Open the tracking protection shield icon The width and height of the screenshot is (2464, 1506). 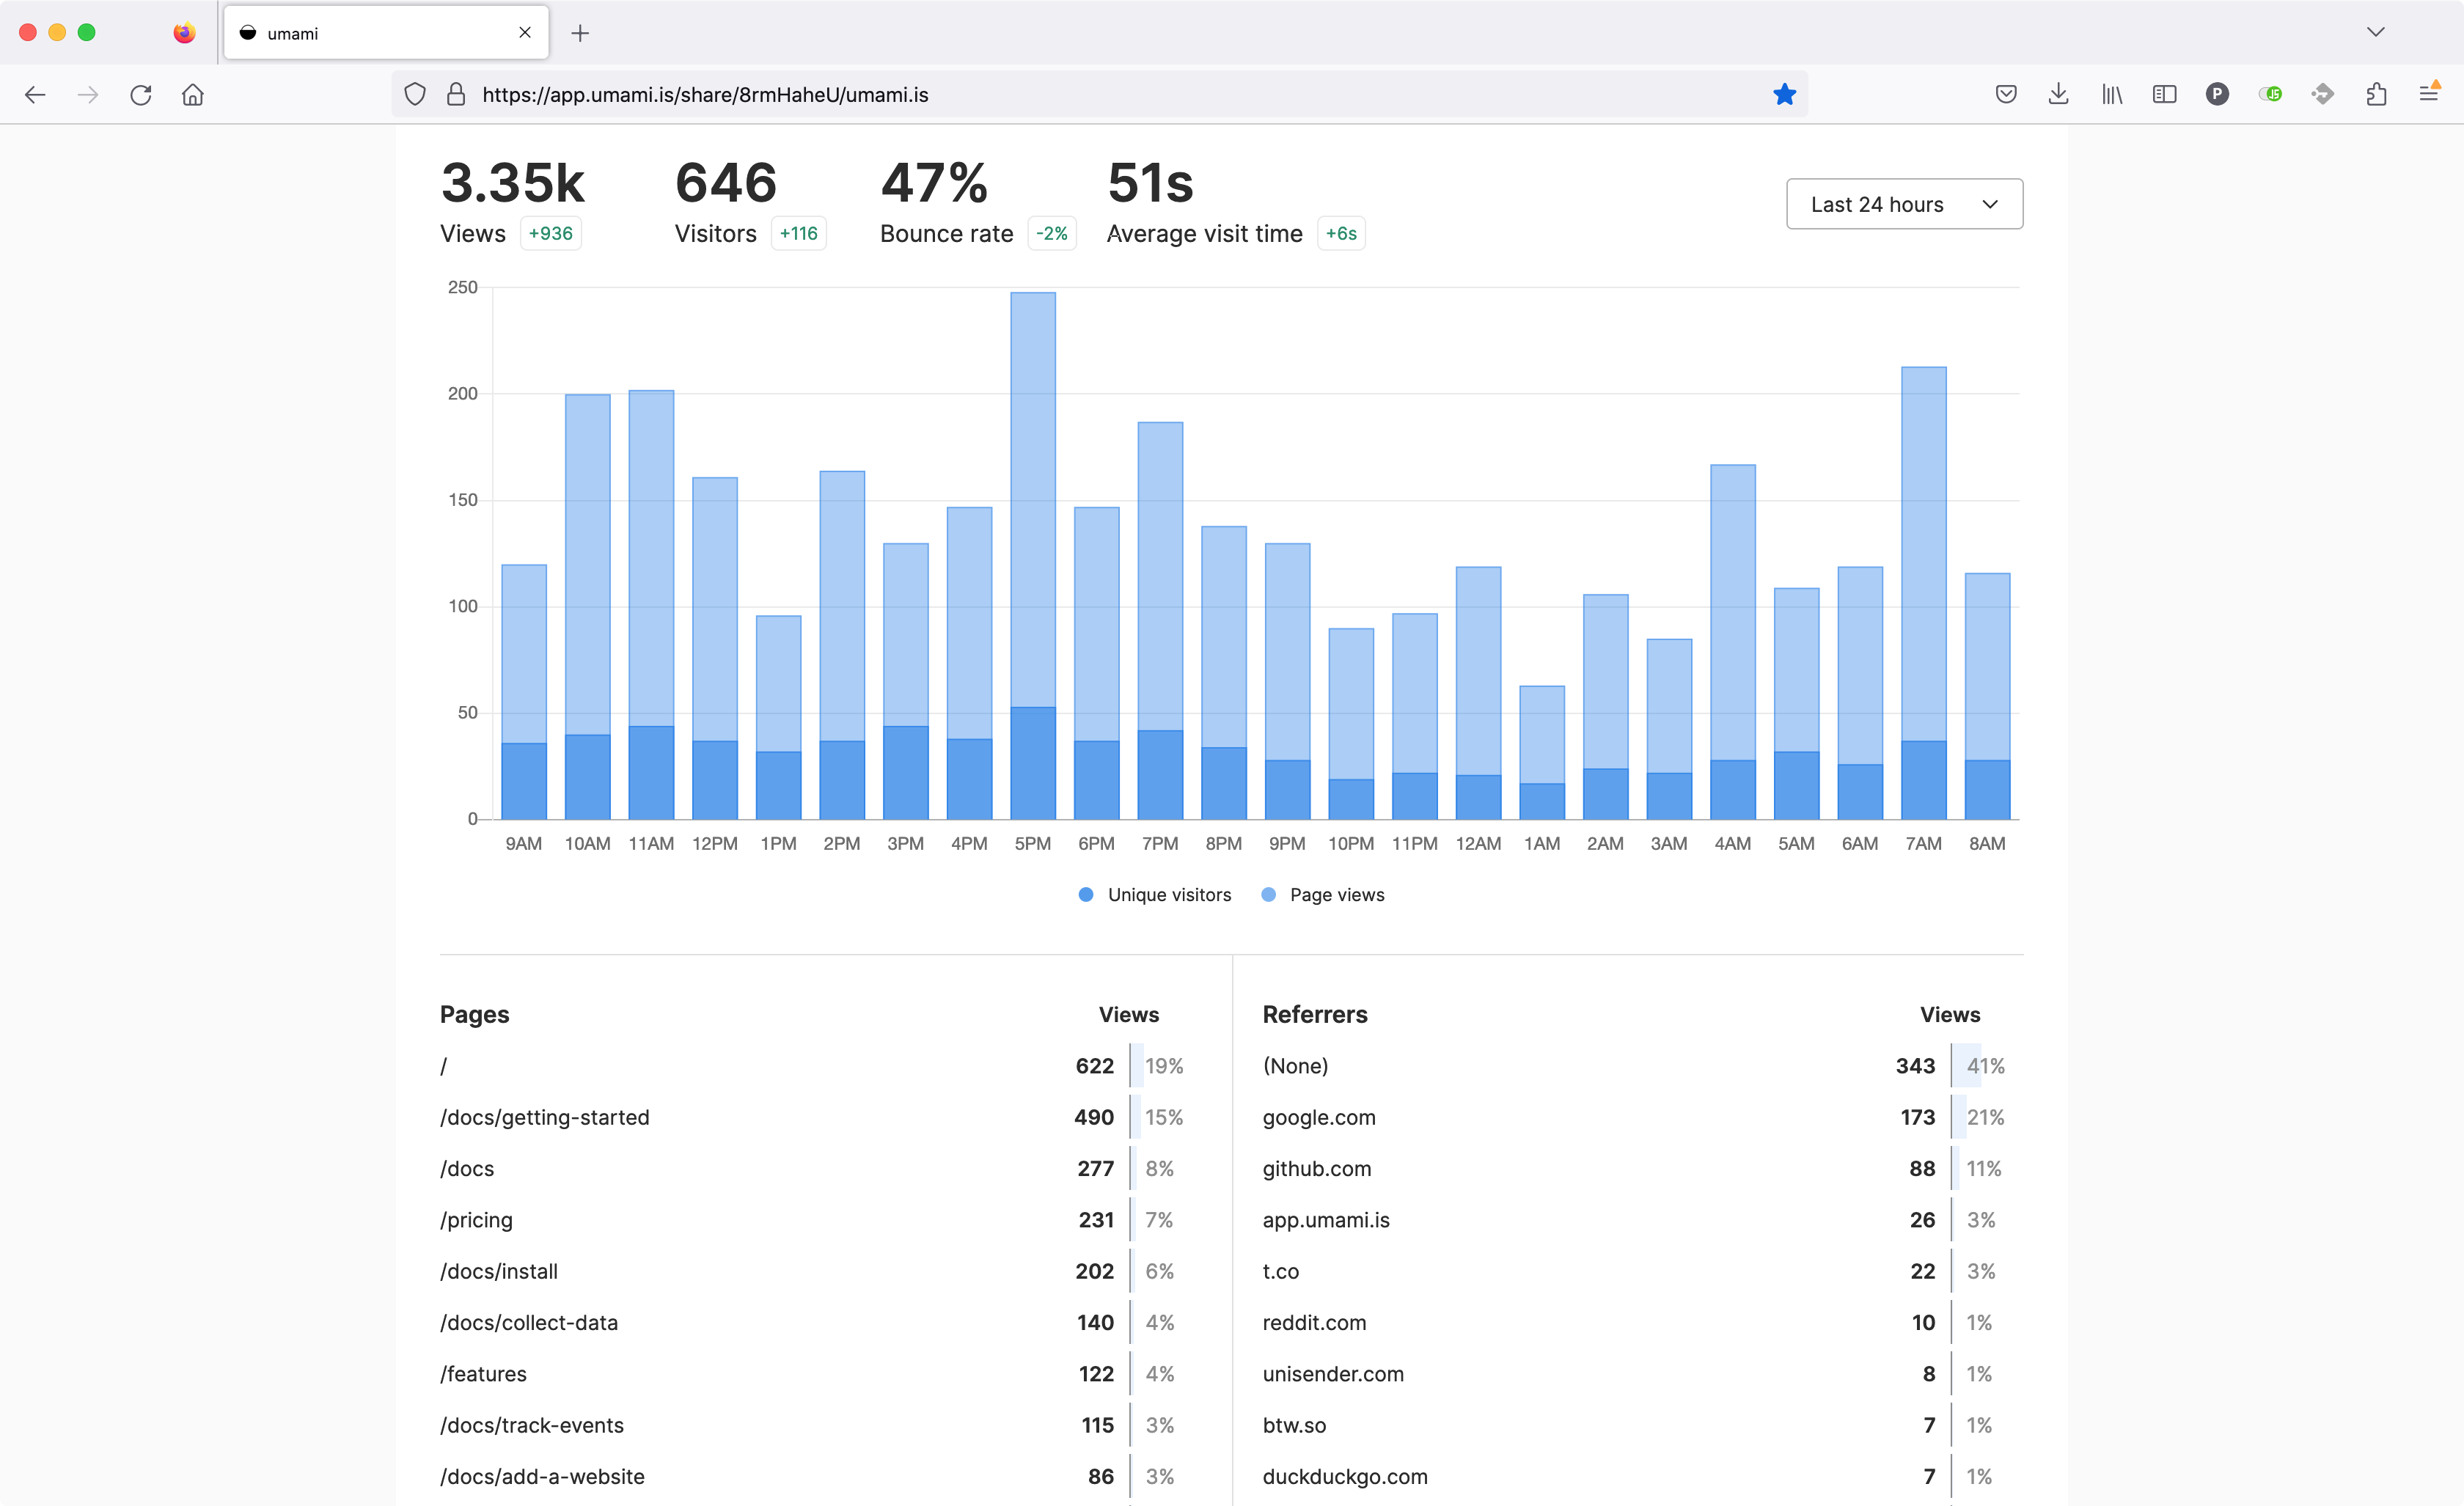(415, 94)
